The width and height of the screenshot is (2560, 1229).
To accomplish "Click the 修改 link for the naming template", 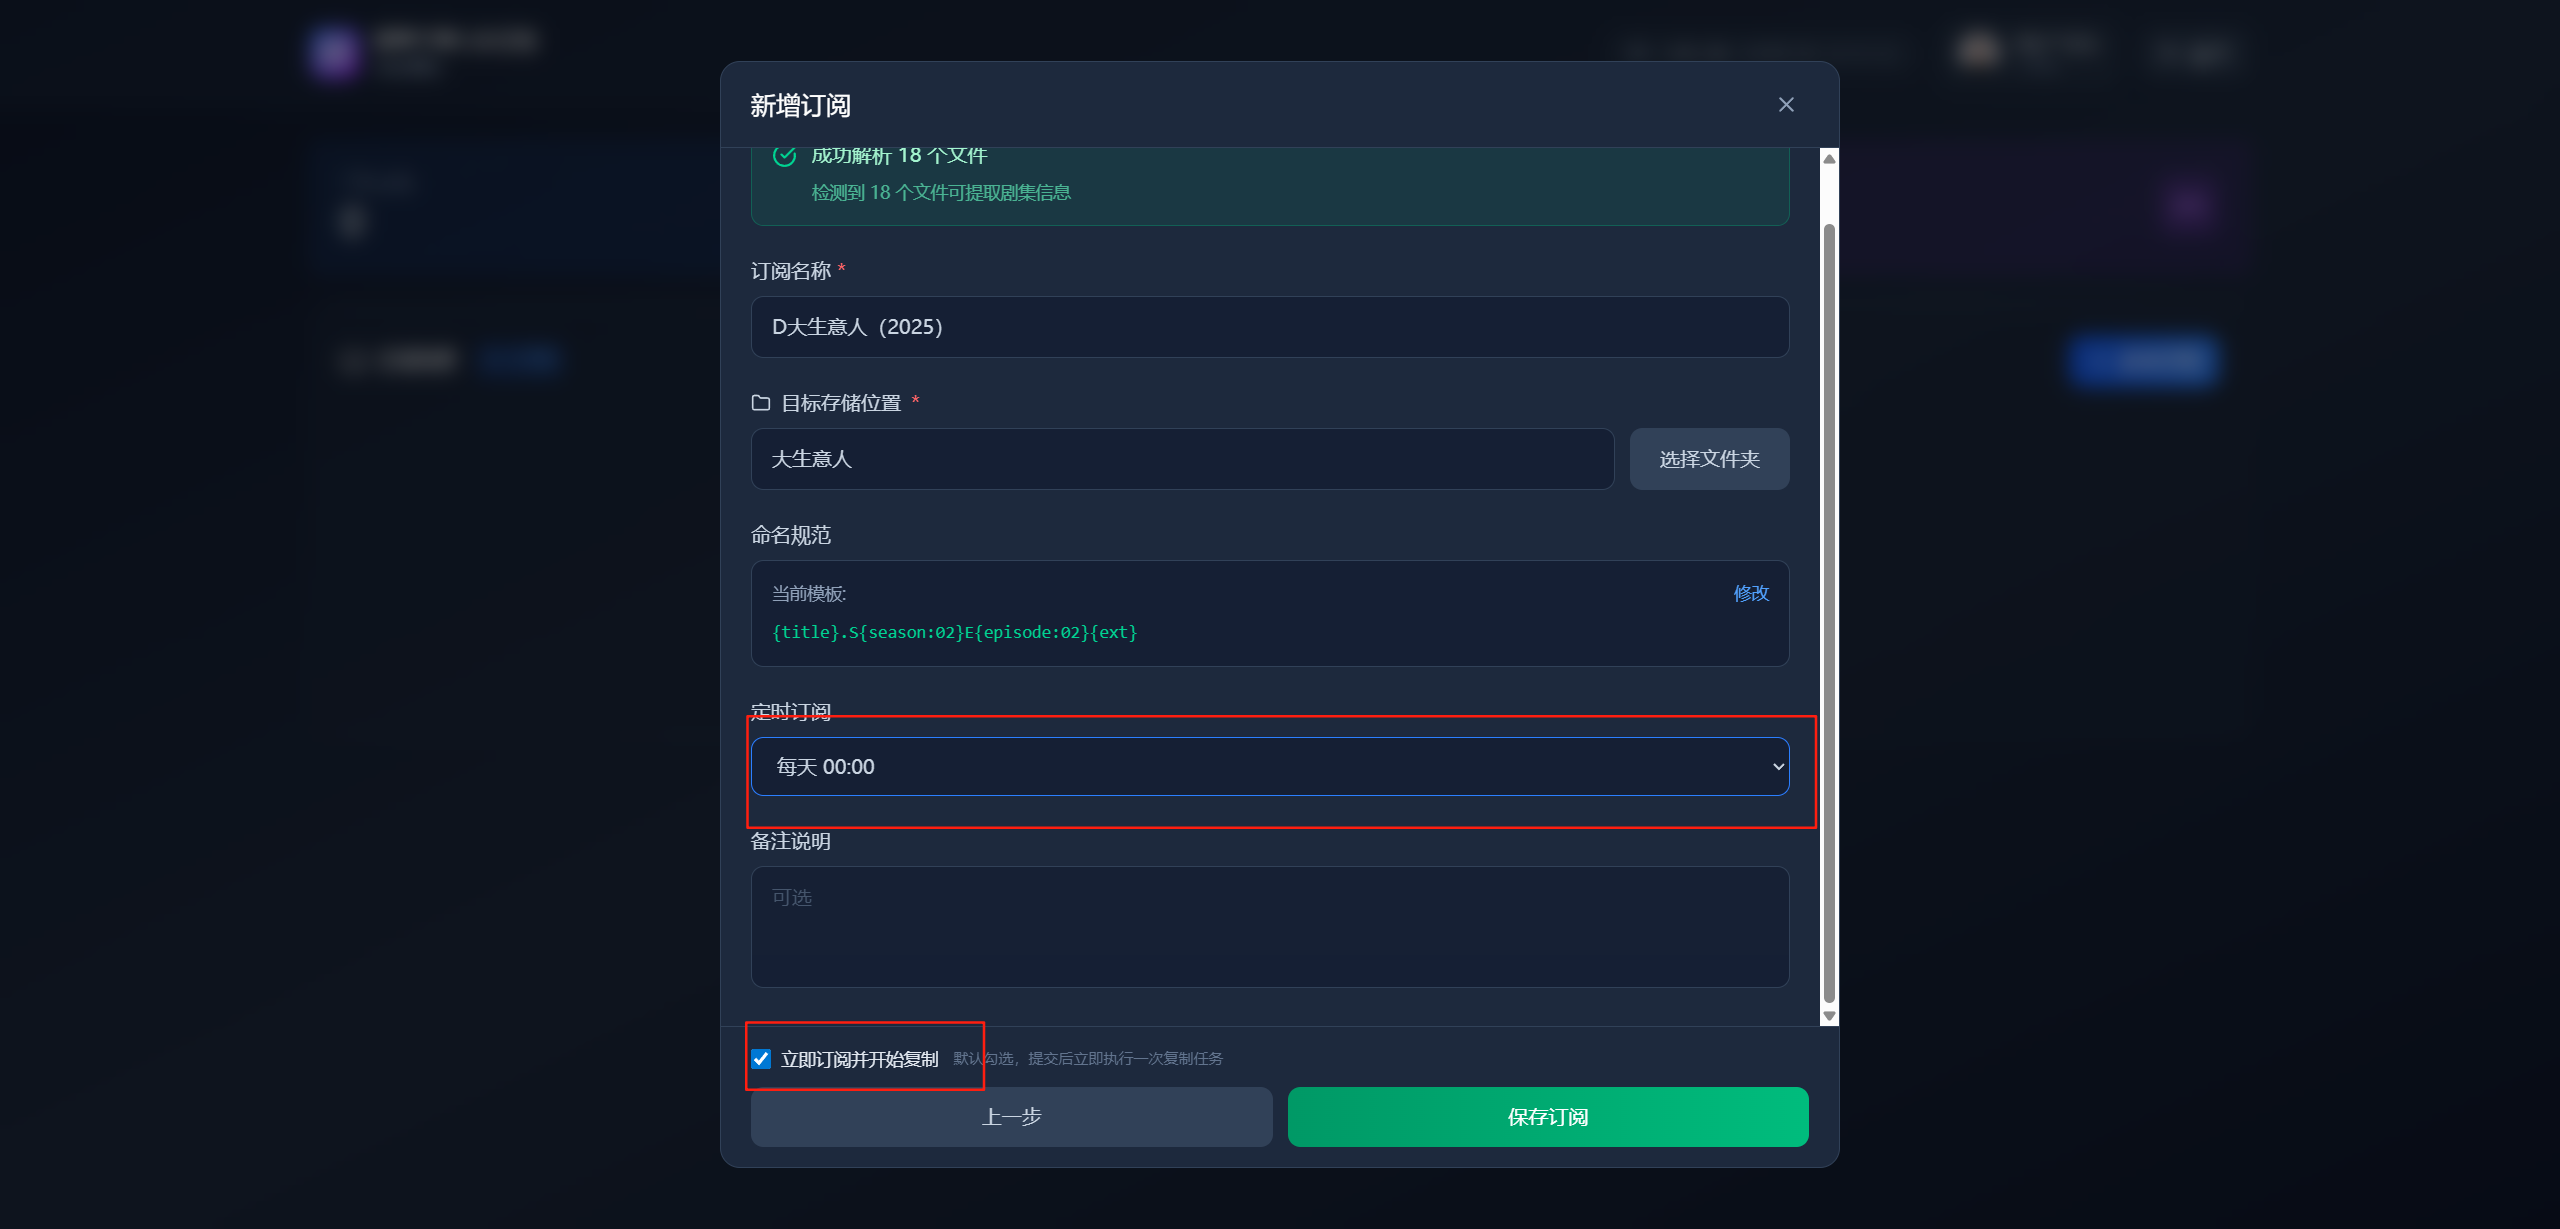I will 1751,593.
